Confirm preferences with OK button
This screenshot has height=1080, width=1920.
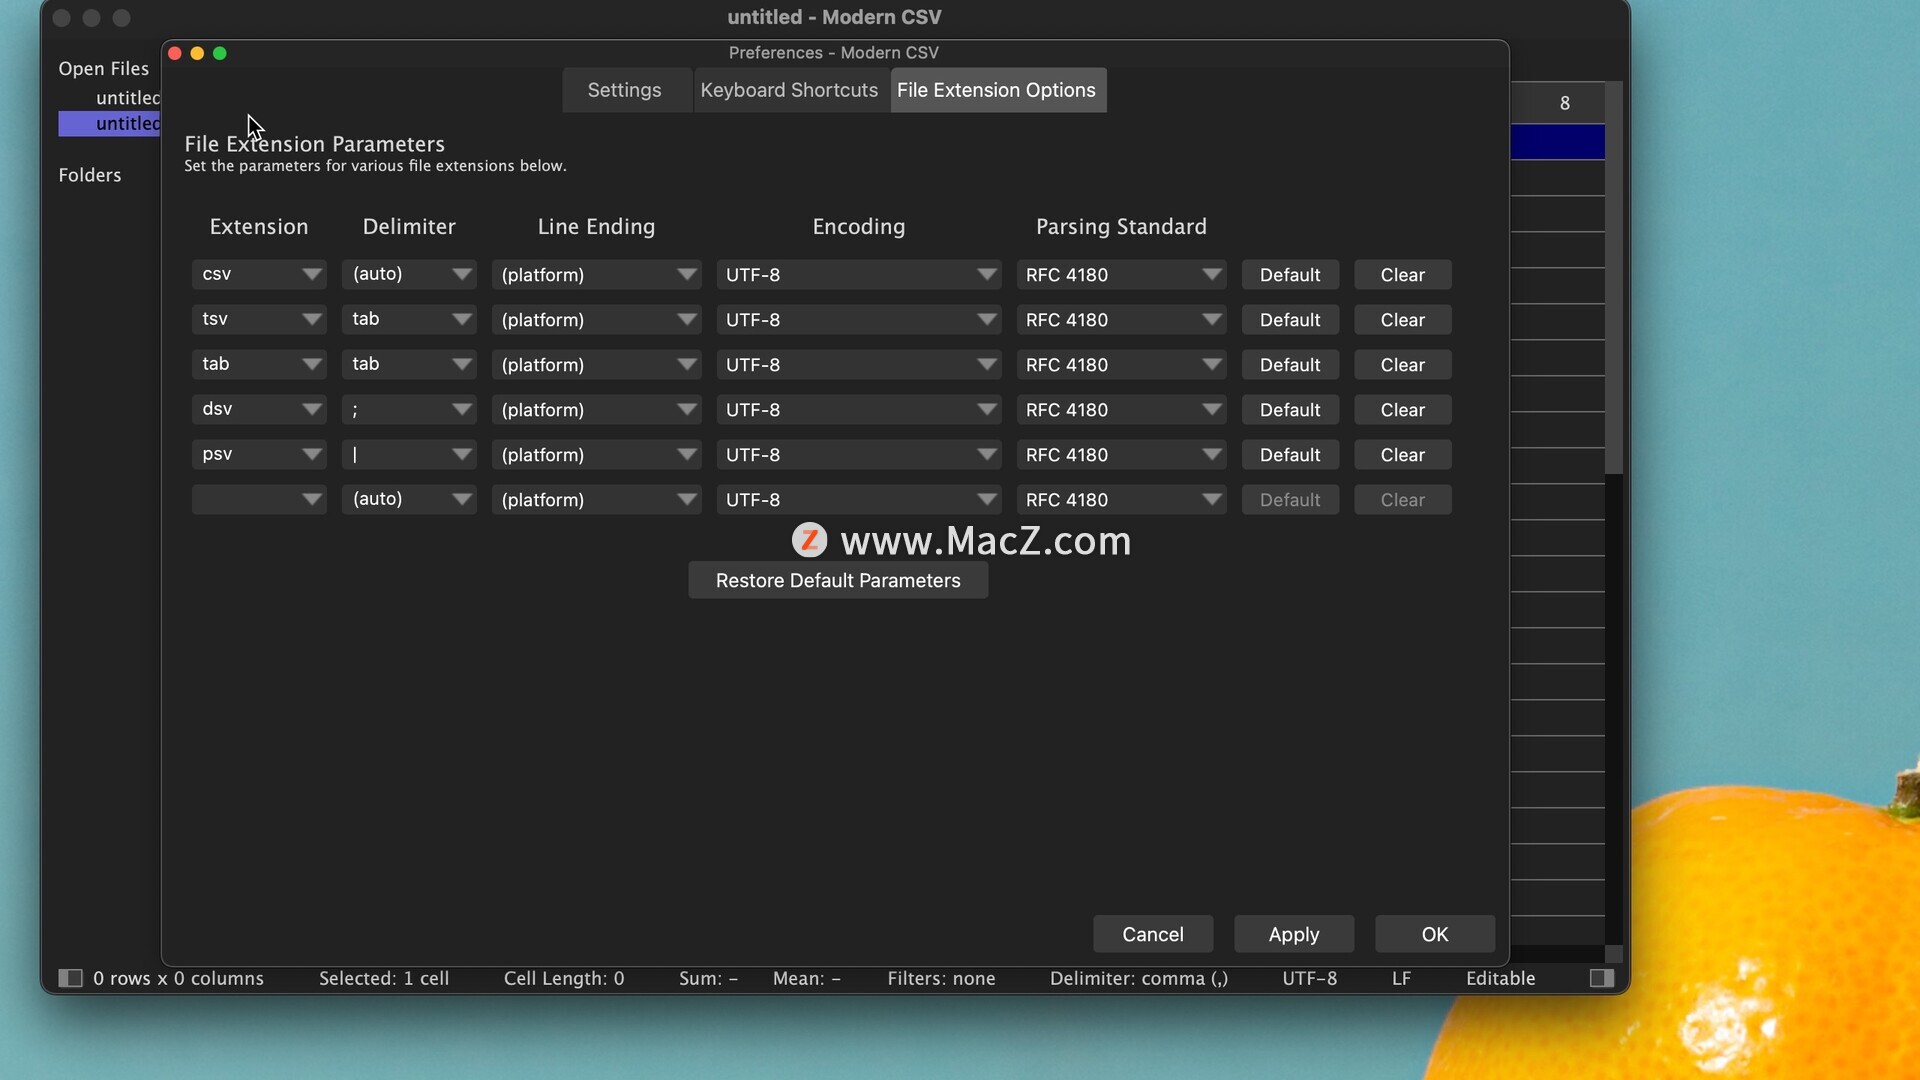pos(1435,934)
